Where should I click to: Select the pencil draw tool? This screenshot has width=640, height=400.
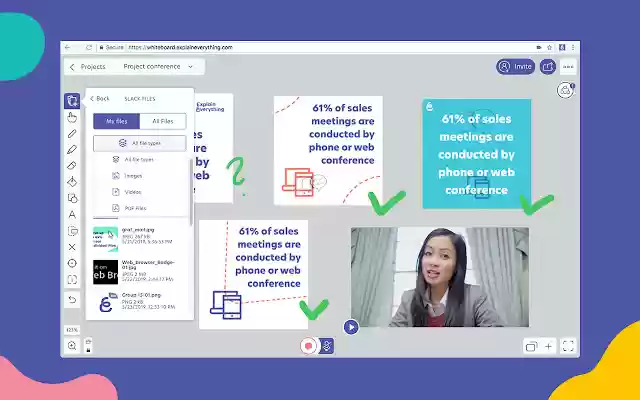tap(72, 133)
